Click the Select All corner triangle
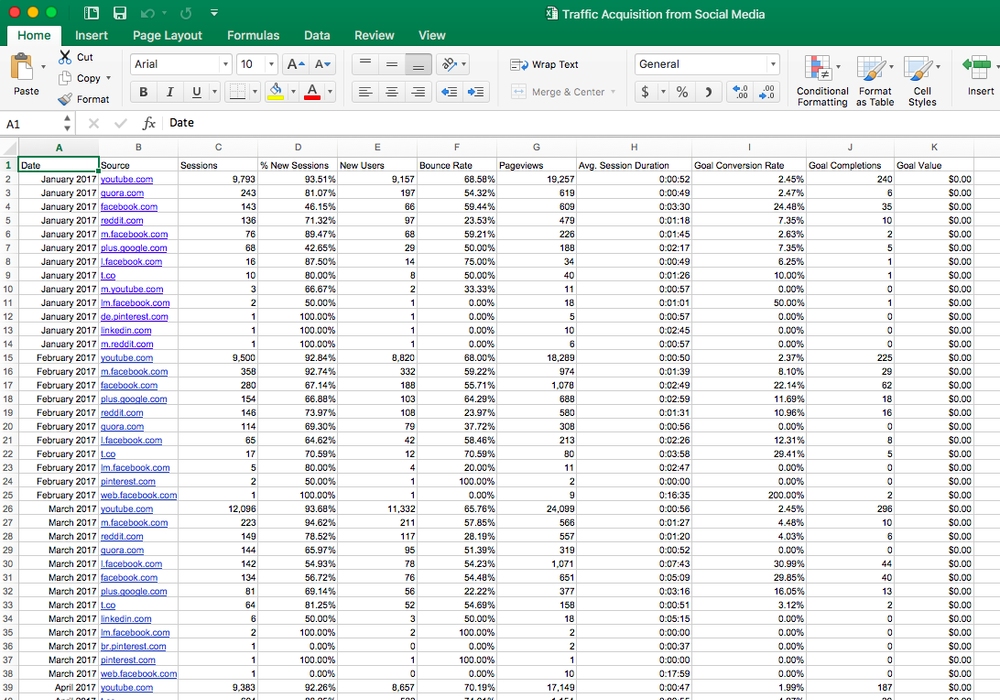This screenshot has width=1000, height=700. click(x=9, y=148)
